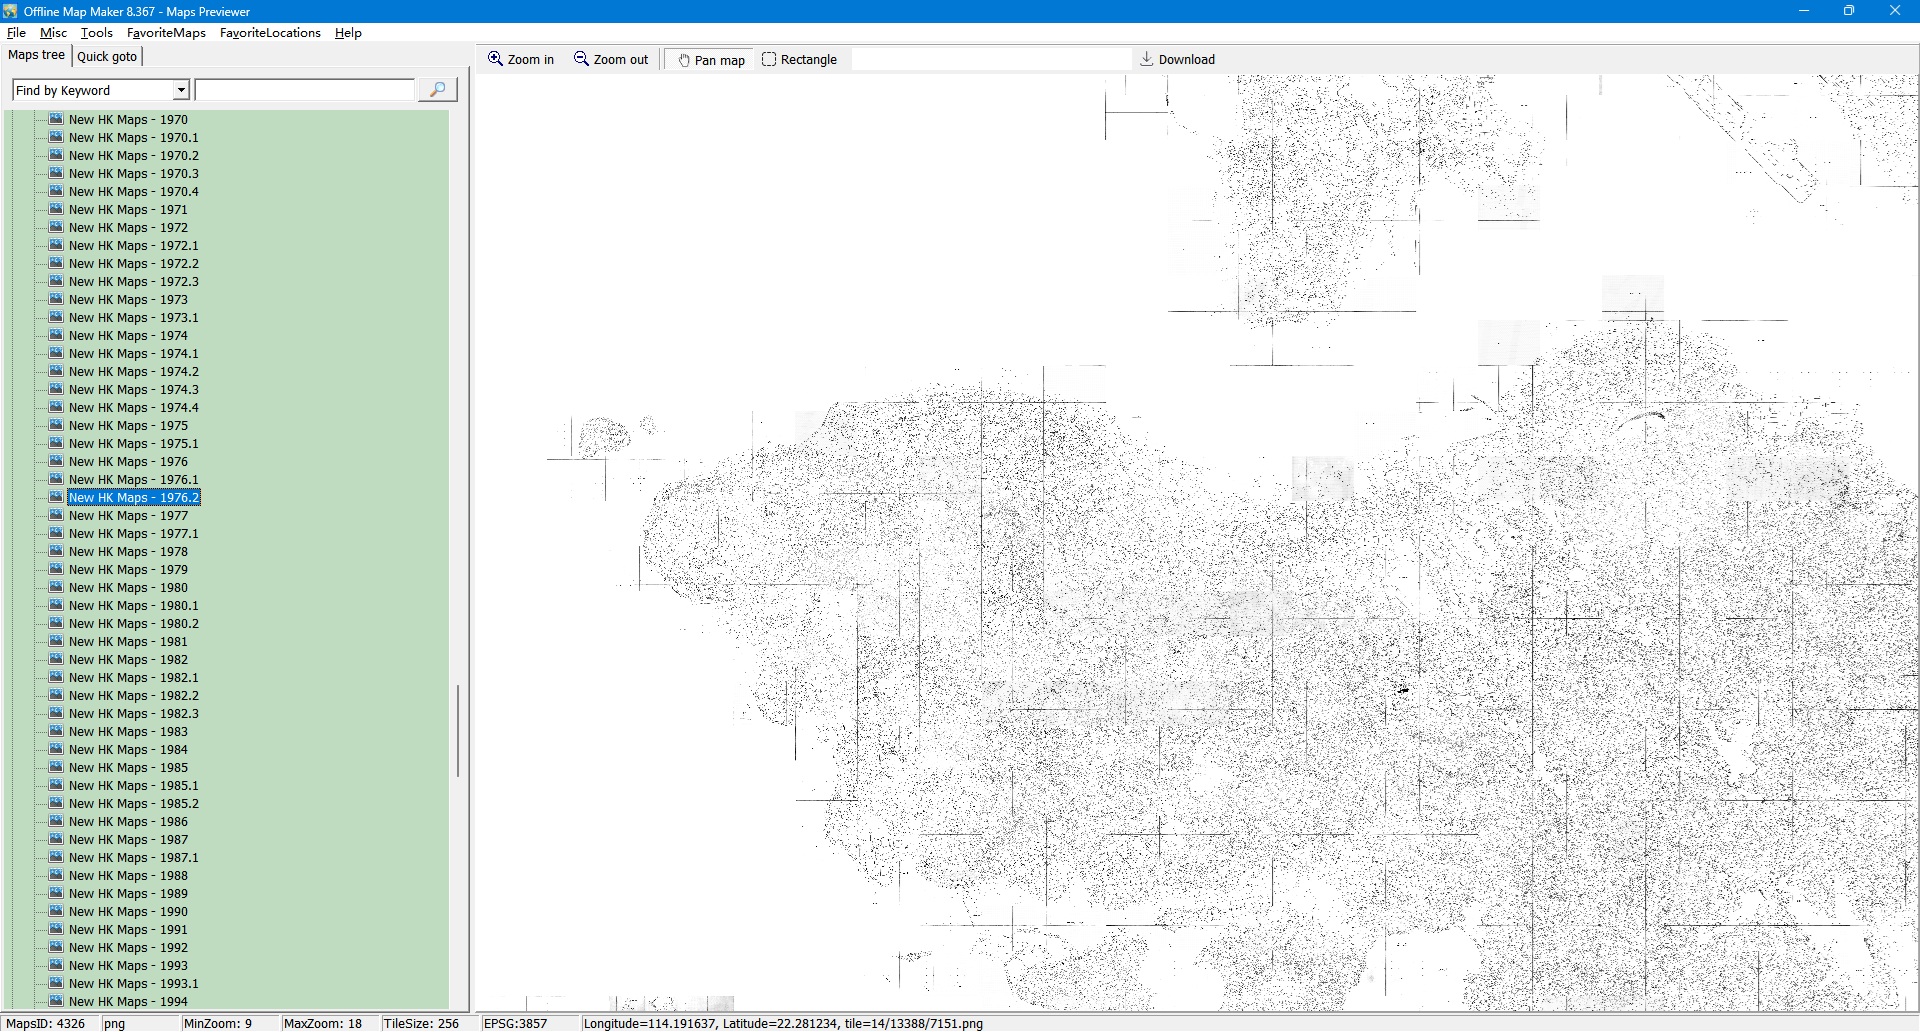Click map icon beside New HK Maps - 1970
Image resolution: width=1920 pixels, height=1032 pixels.
(x=56, y=119)
